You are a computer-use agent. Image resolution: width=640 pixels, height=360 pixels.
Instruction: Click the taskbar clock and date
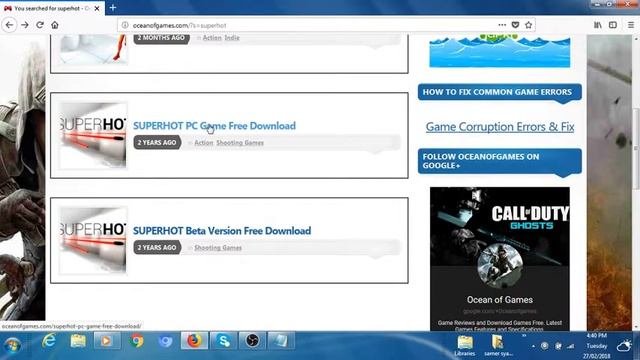(x=597, y=346)
